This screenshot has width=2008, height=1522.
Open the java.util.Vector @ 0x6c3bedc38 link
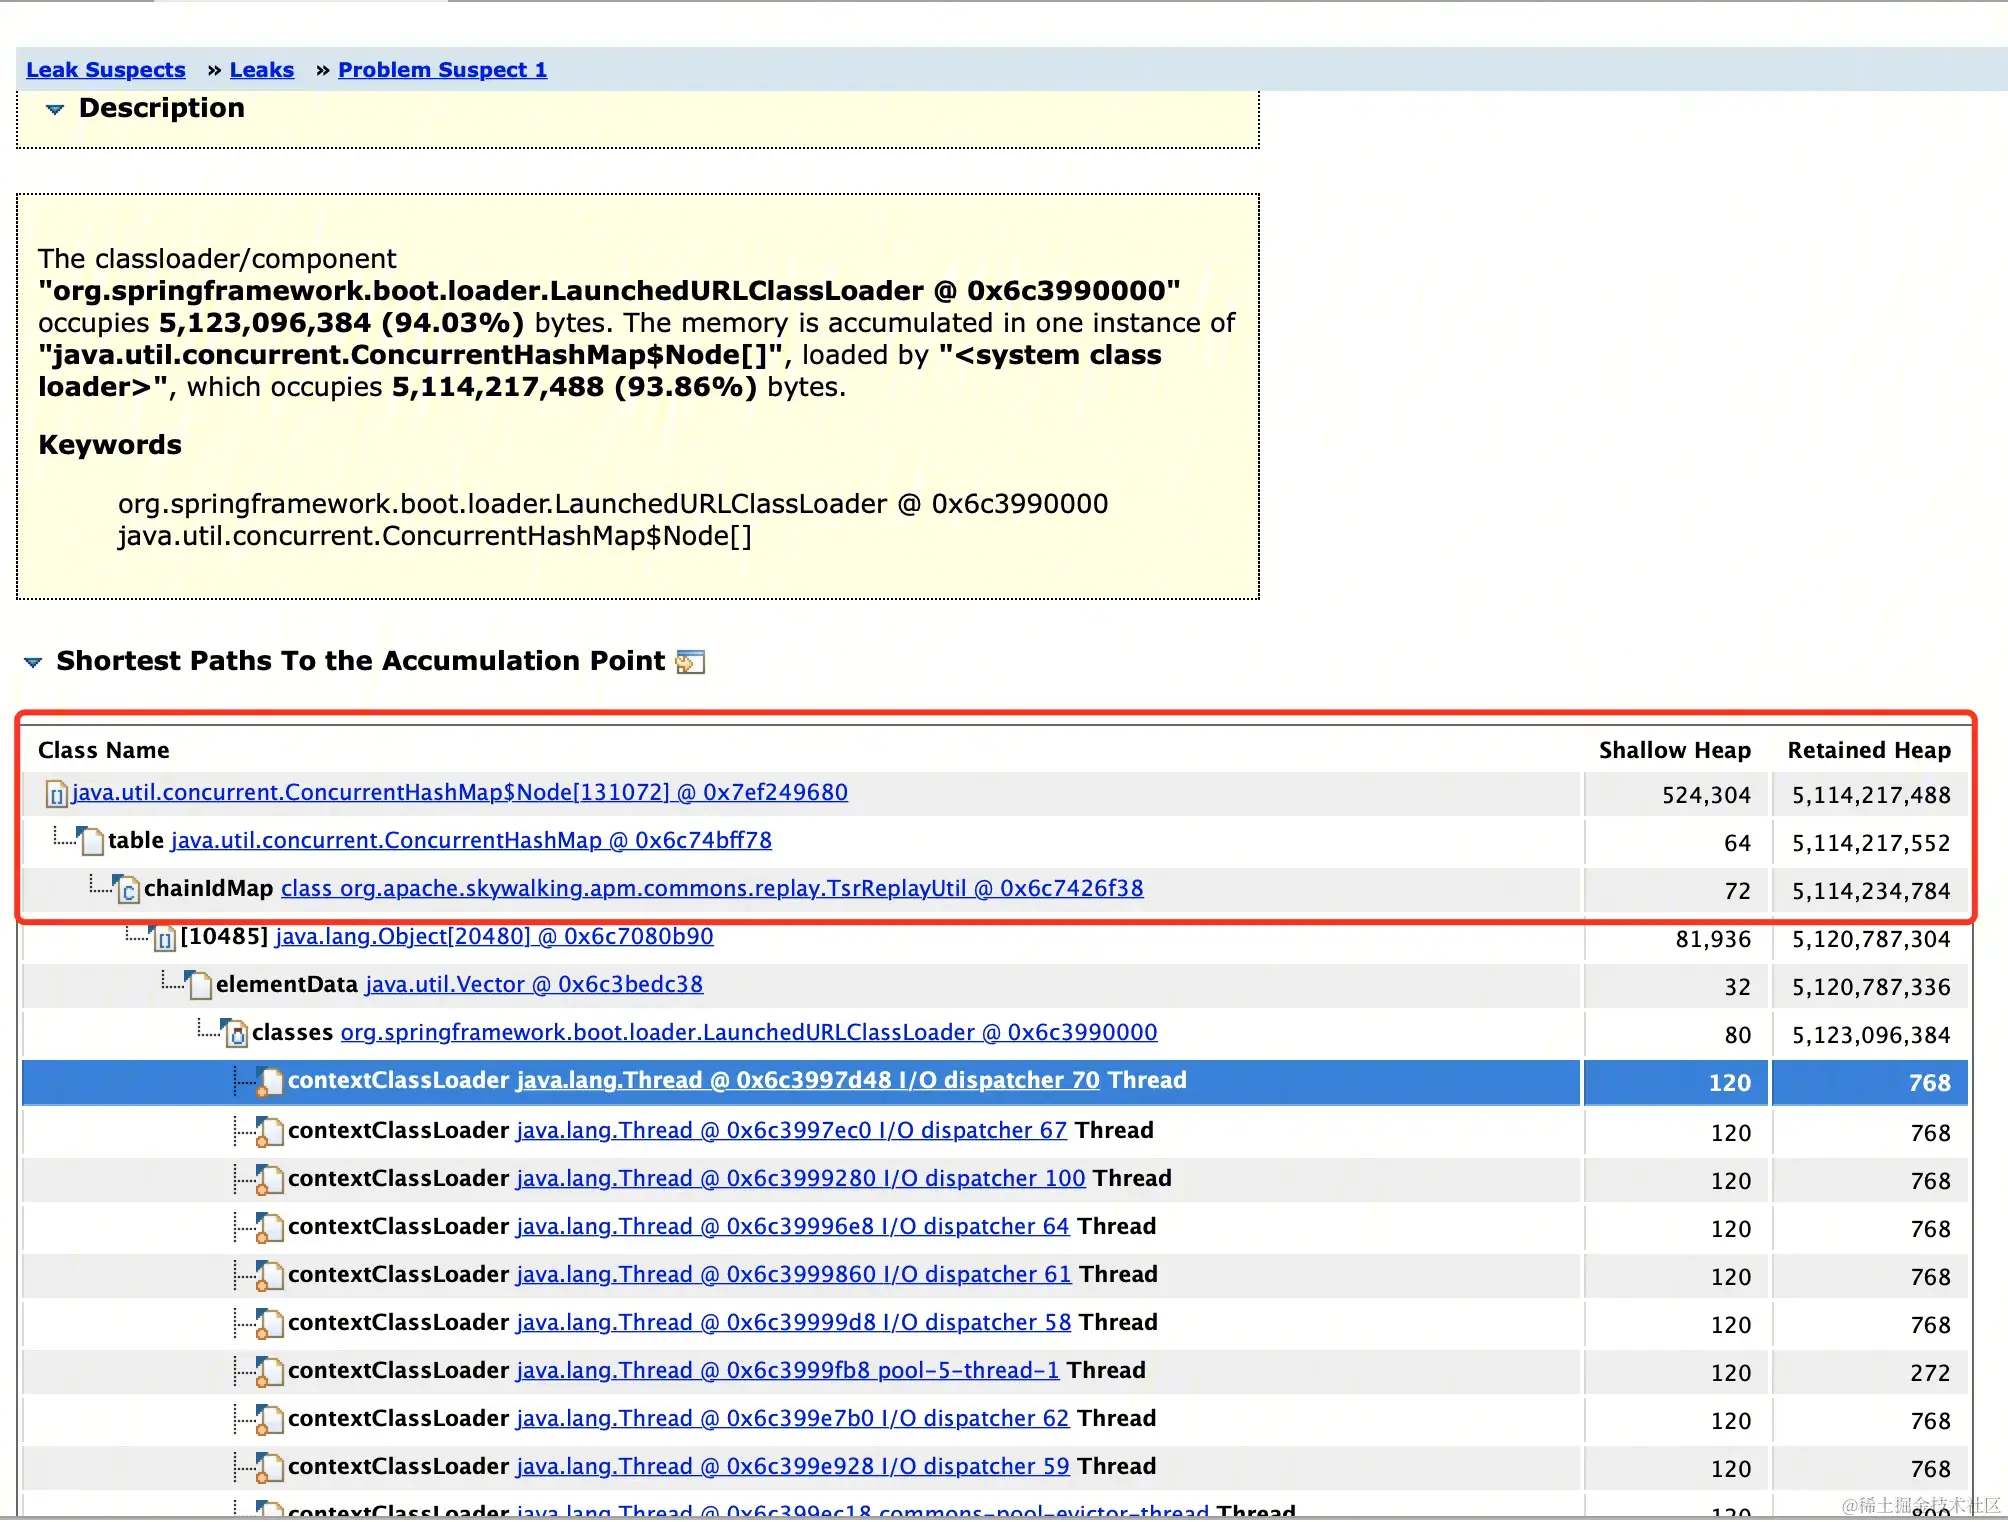tap(534, 985)
